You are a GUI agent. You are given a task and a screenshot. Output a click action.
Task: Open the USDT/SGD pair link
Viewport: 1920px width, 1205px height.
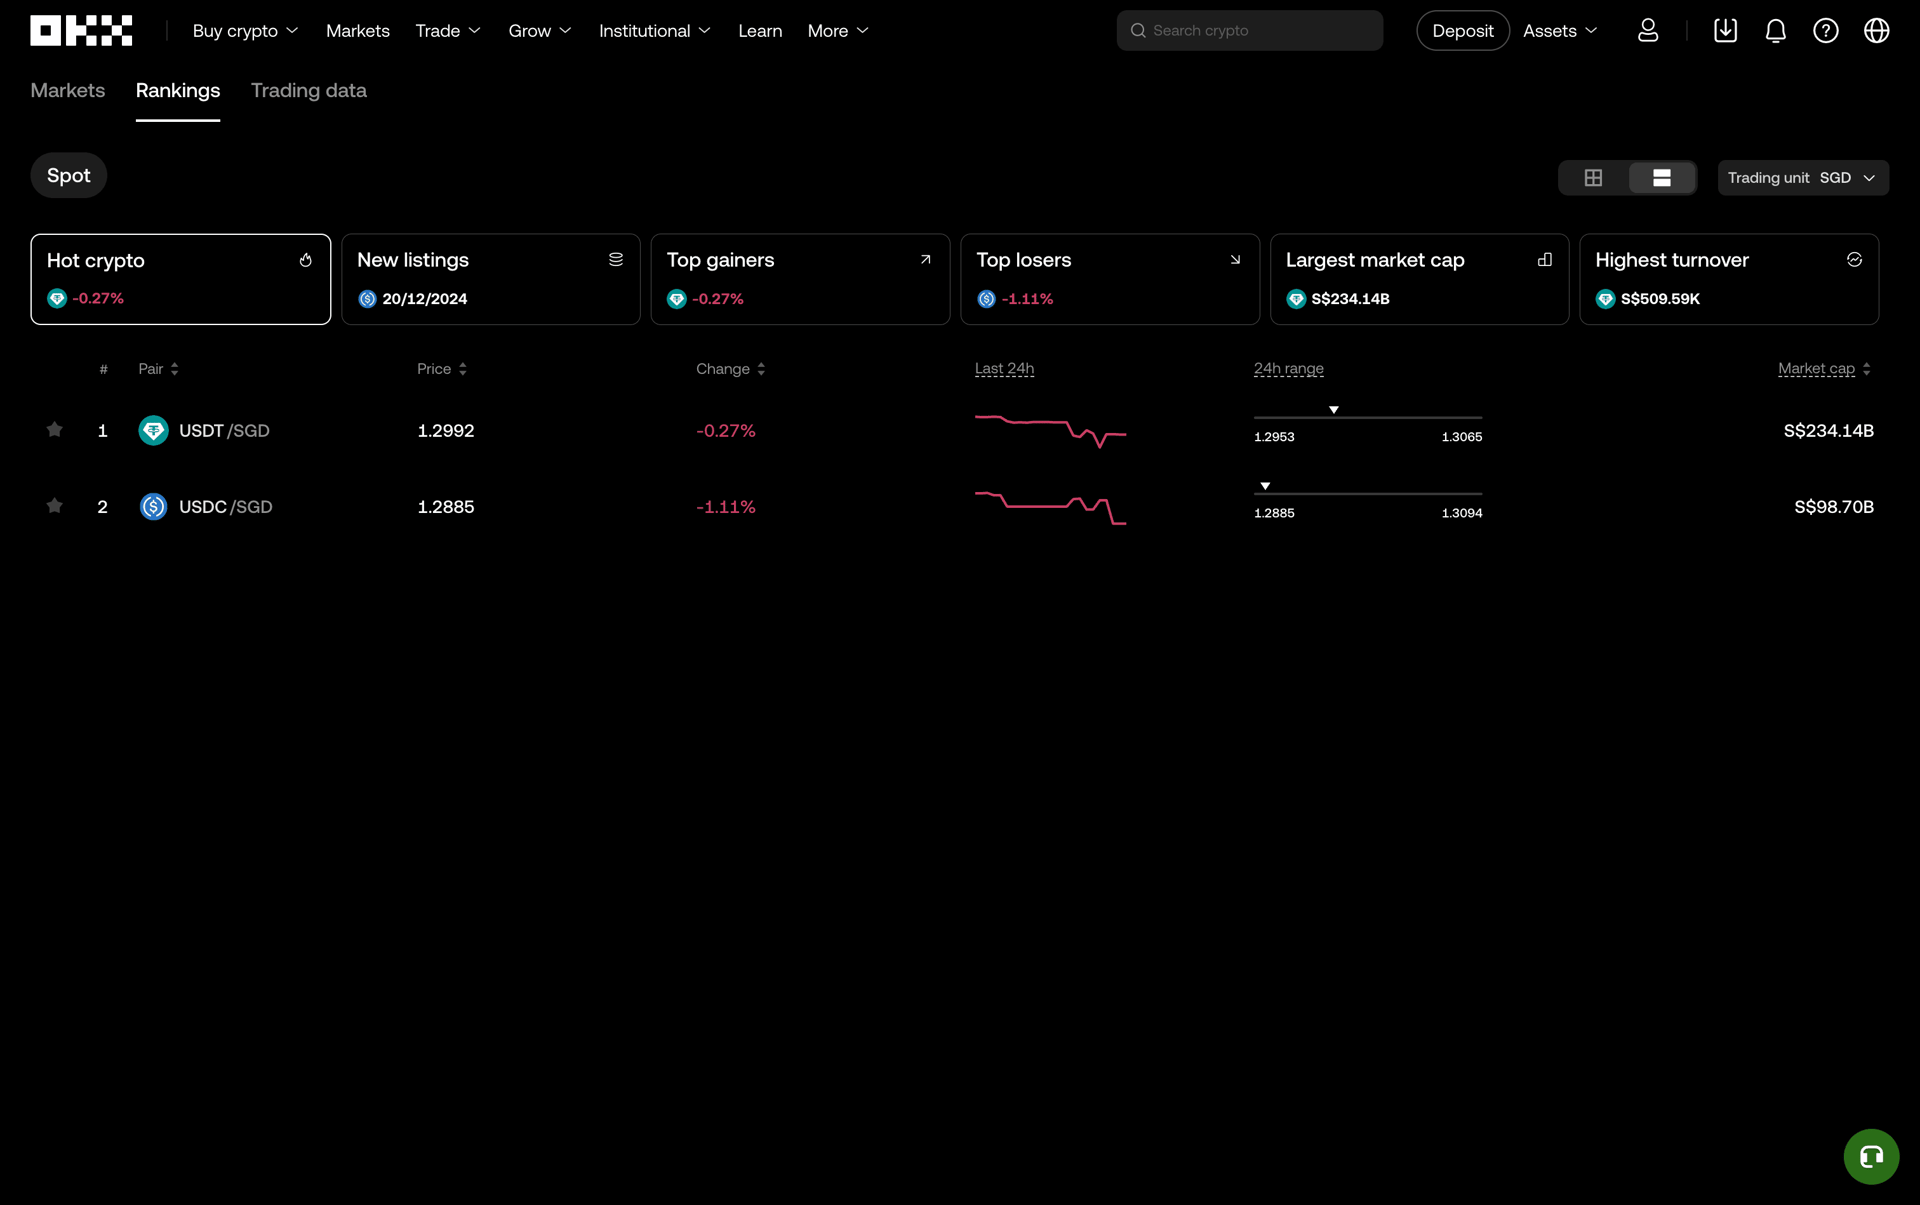(x=224, y=431)
